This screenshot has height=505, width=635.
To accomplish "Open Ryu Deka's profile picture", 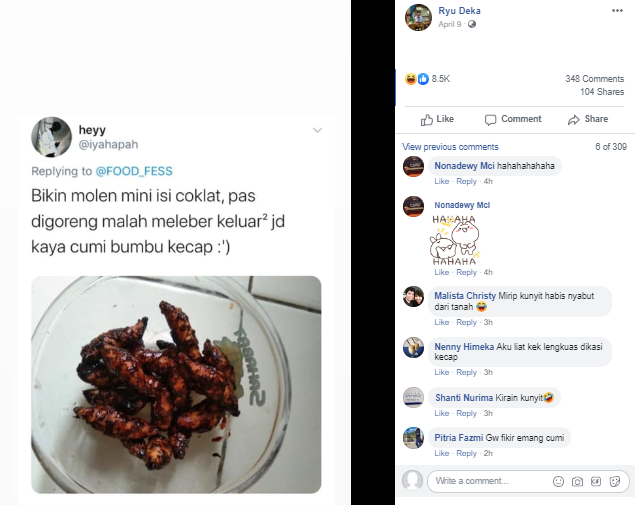I will (x=418, y=16).
